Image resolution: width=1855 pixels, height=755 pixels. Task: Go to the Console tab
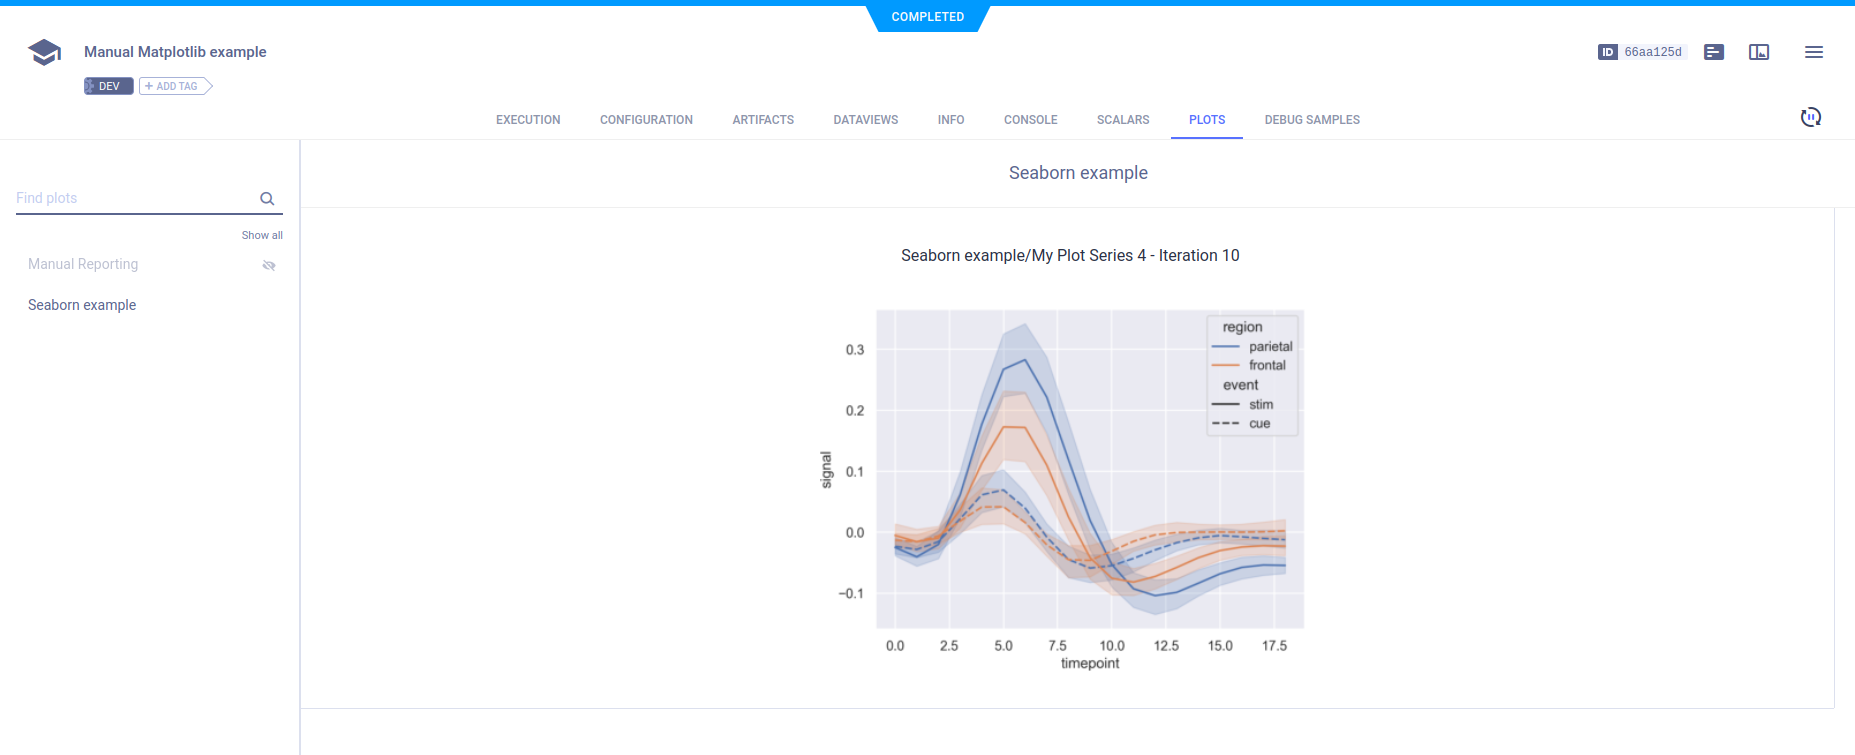click(1030, 120)
